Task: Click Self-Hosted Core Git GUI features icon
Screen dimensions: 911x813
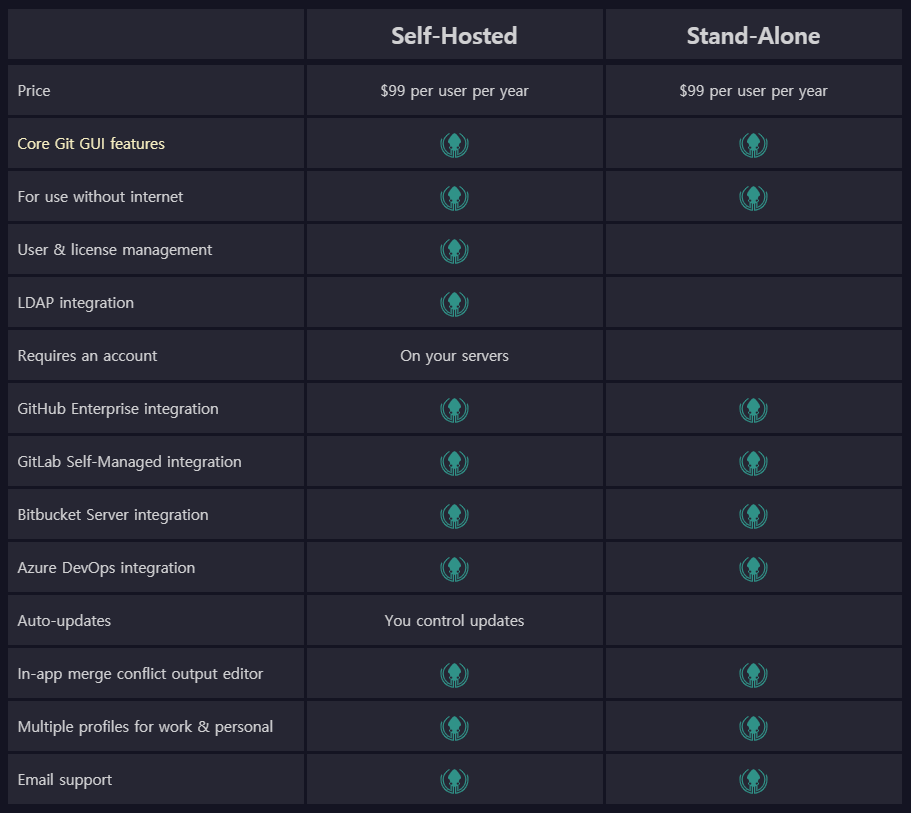Action: (x=454, y=145)
